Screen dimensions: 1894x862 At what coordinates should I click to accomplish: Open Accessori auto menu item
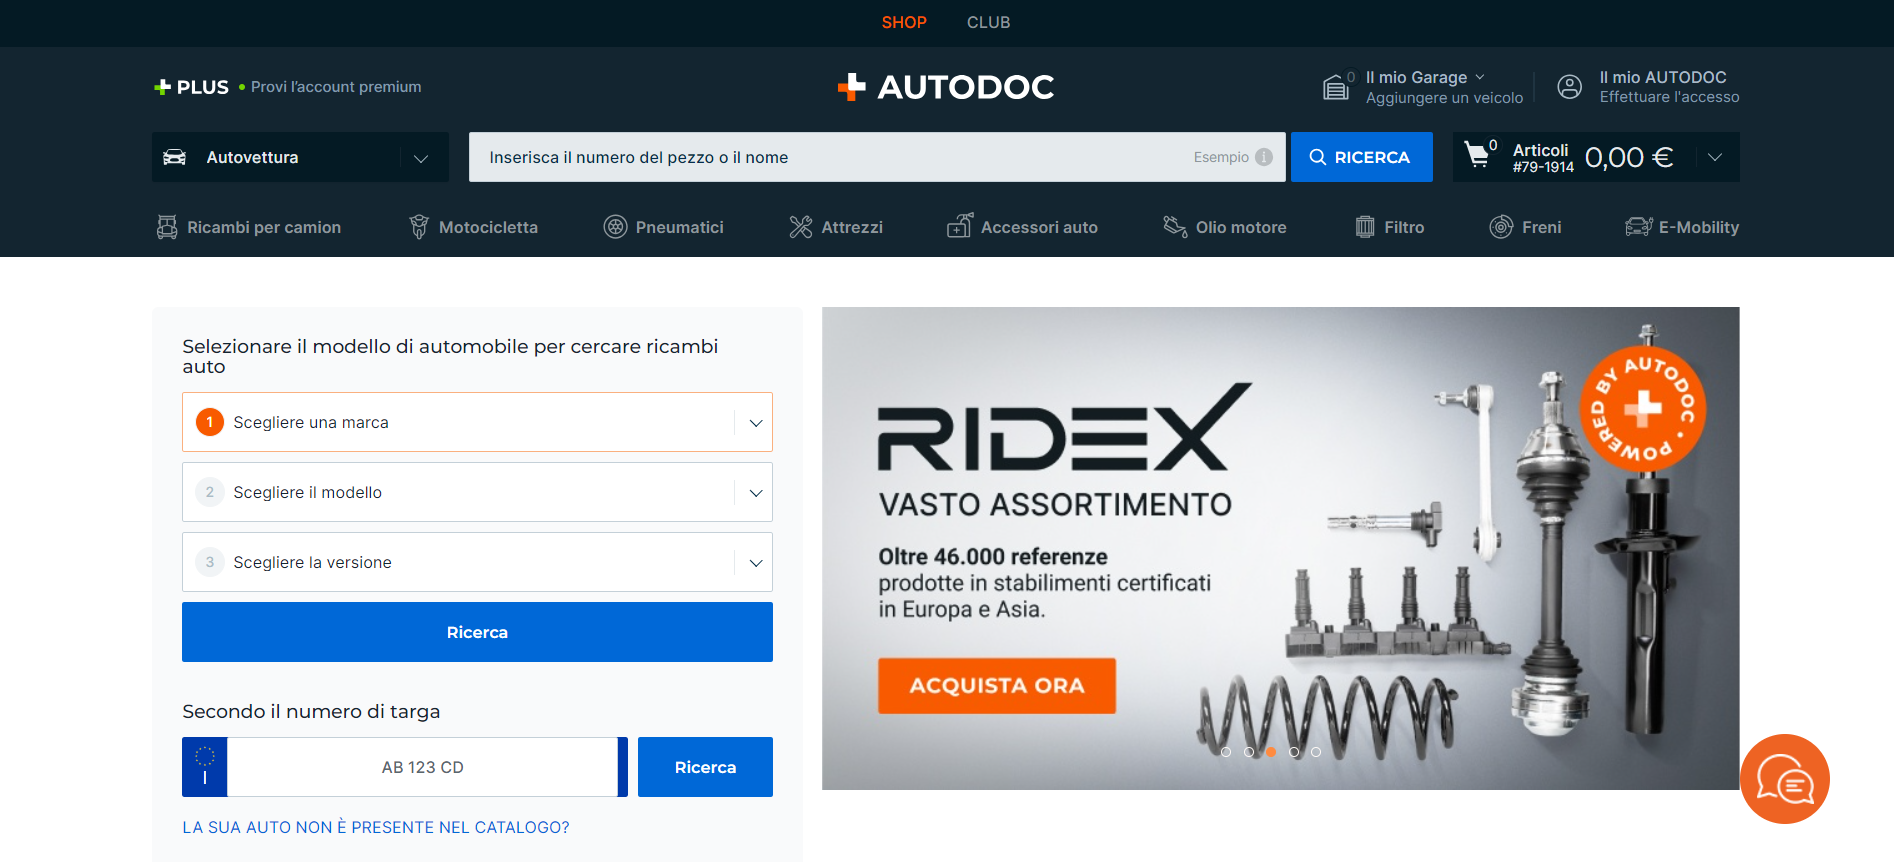[x=1023, y=227]
